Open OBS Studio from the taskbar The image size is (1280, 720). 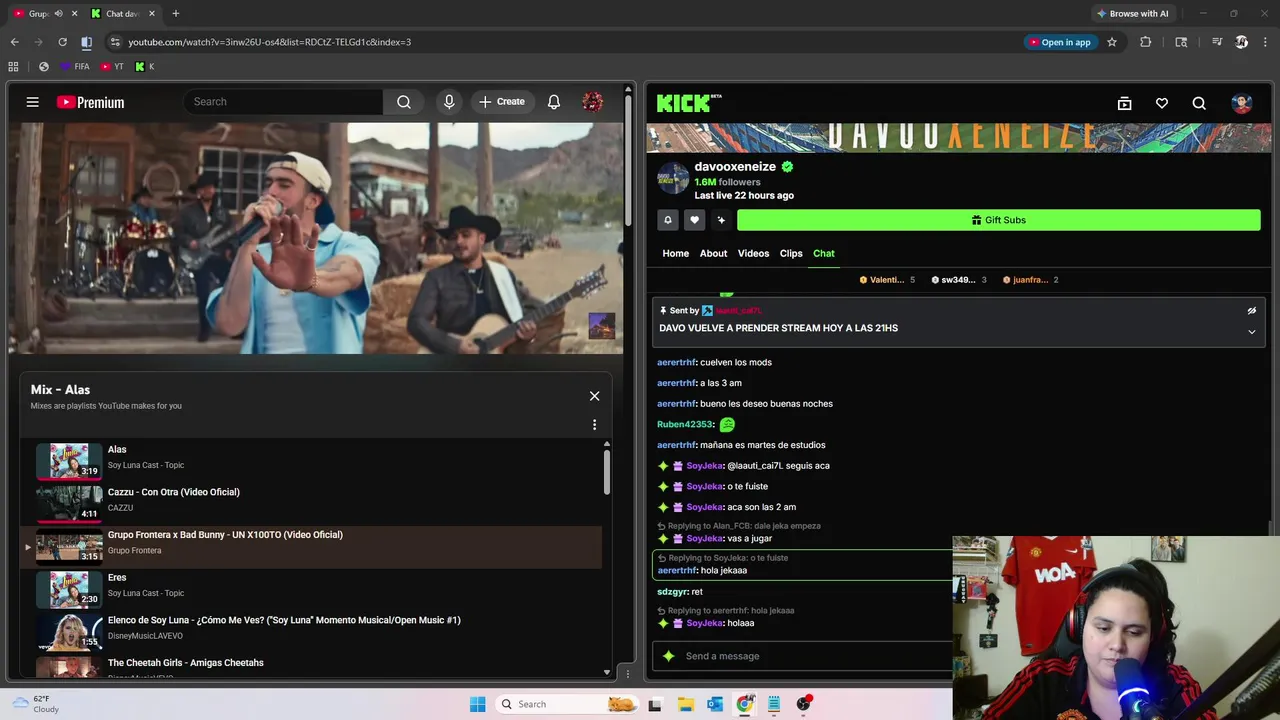point(804,704)
